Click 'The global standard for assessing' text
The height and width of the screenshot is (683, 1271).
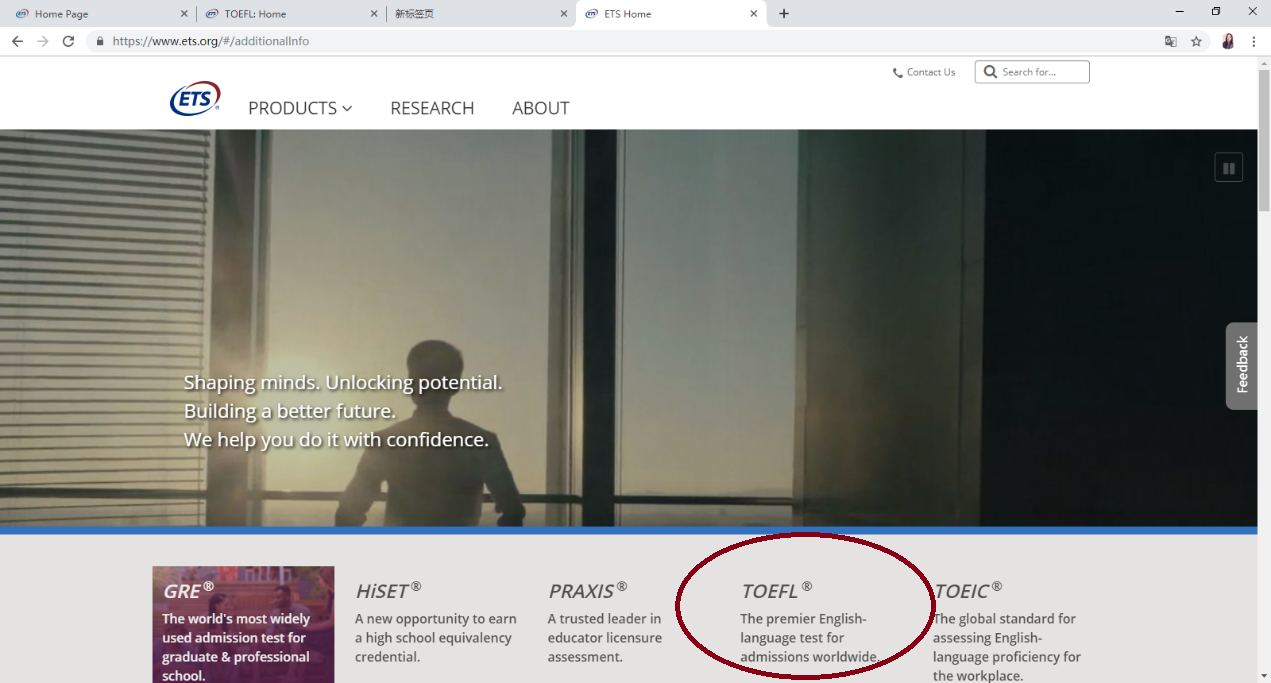1007,647
